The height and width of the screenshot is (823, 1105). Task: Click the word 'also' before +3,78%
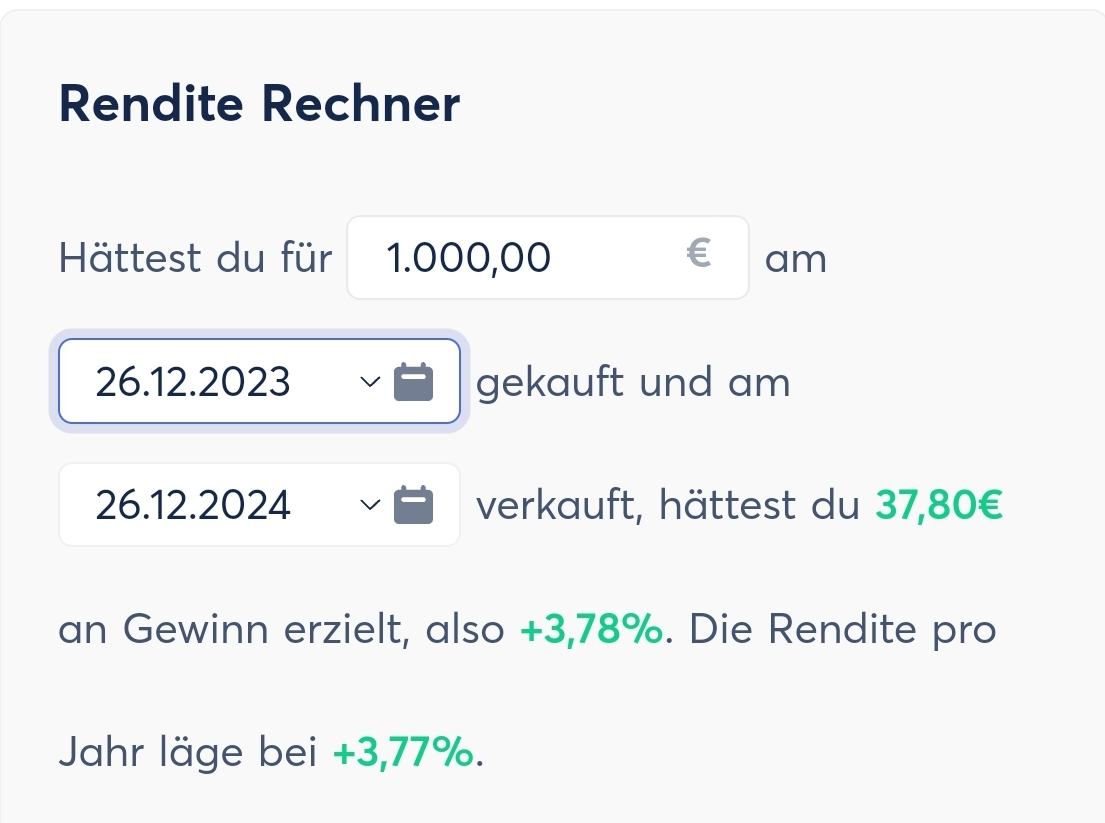(x=465, y=630)
